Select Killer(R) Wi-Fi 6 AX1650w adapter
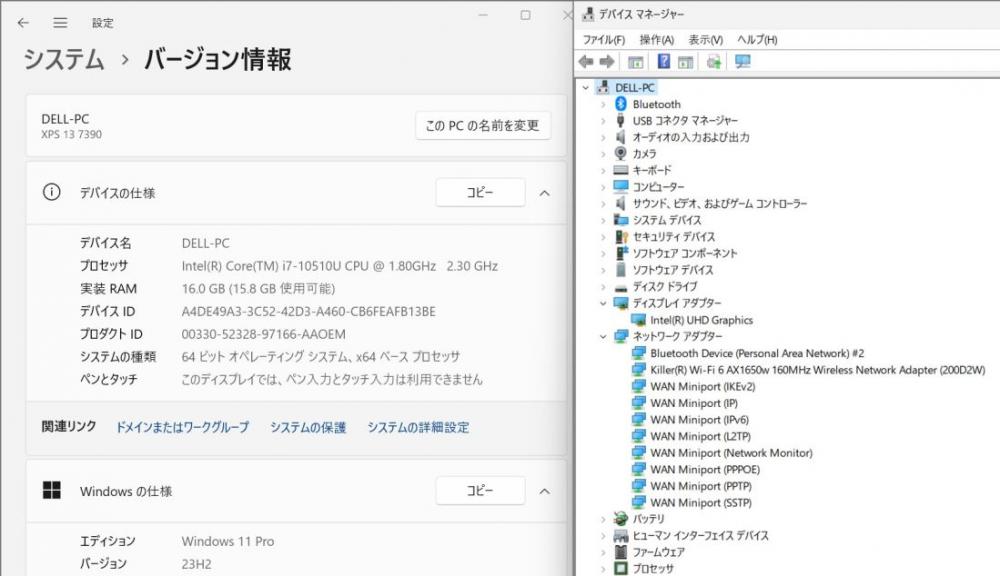Viewport: 1000px width, 576px height. click(x=817, y=370)
